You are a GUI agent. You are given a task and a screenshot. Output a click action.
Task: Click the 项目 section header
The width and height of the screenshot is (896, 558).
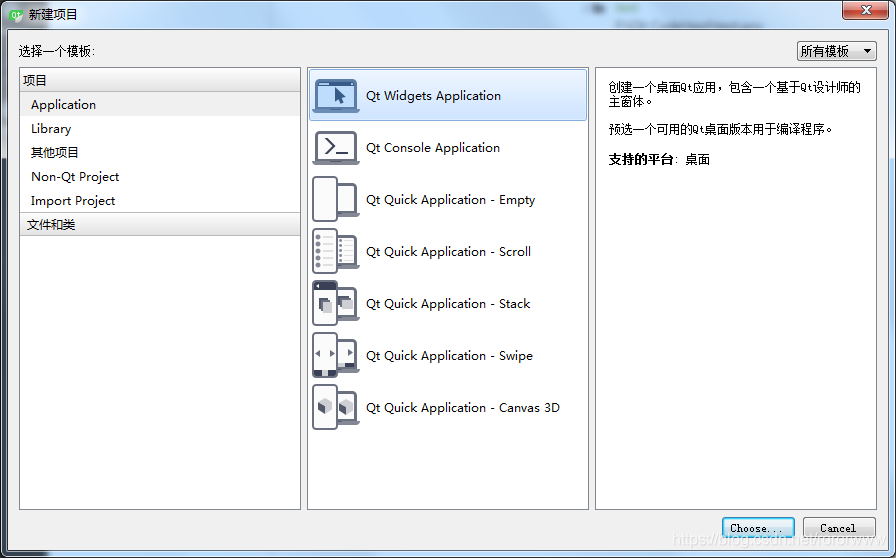(159, 80)
